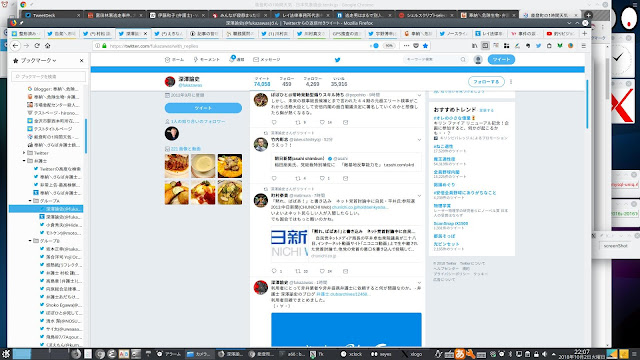The image size is (640, 360).
Task: Open the xclock item in the taskbar
Action: tap(351, 354)
